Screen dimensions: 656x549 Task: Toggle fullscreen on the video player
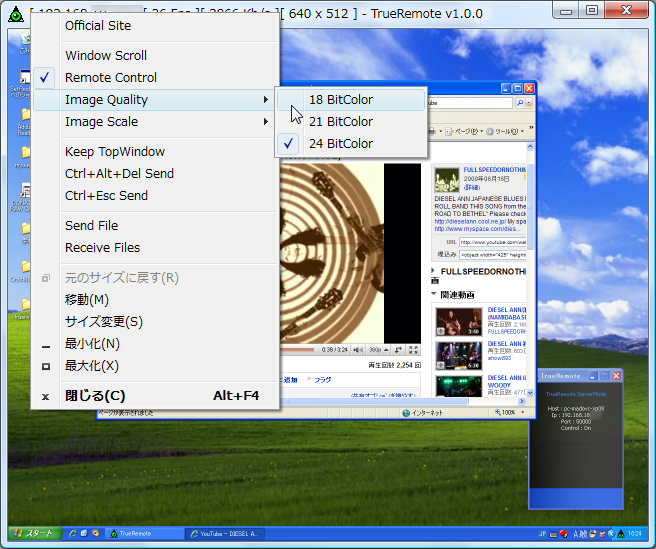pos(413,350)
